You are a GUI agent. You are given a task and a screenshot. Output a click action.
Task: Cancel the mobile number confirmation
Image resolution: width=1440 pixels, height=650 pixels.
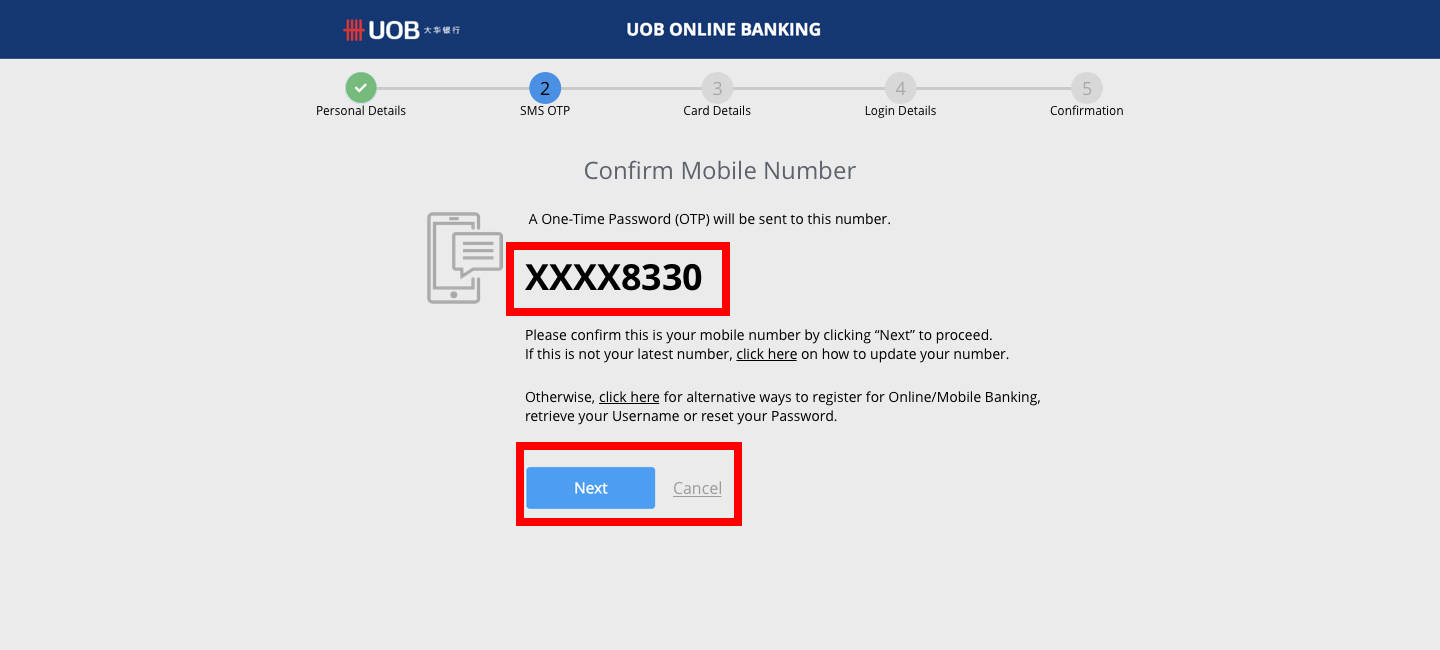pos(697,488)
